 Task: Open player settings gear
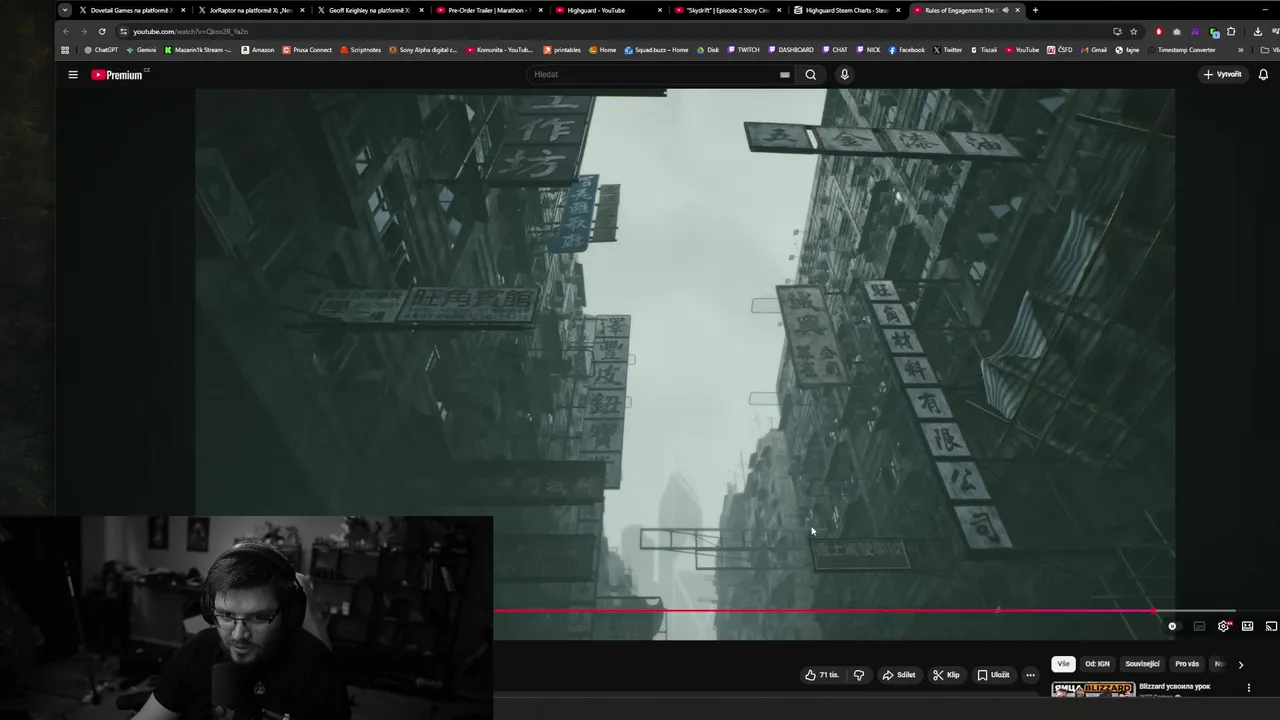coord(1224,627)
